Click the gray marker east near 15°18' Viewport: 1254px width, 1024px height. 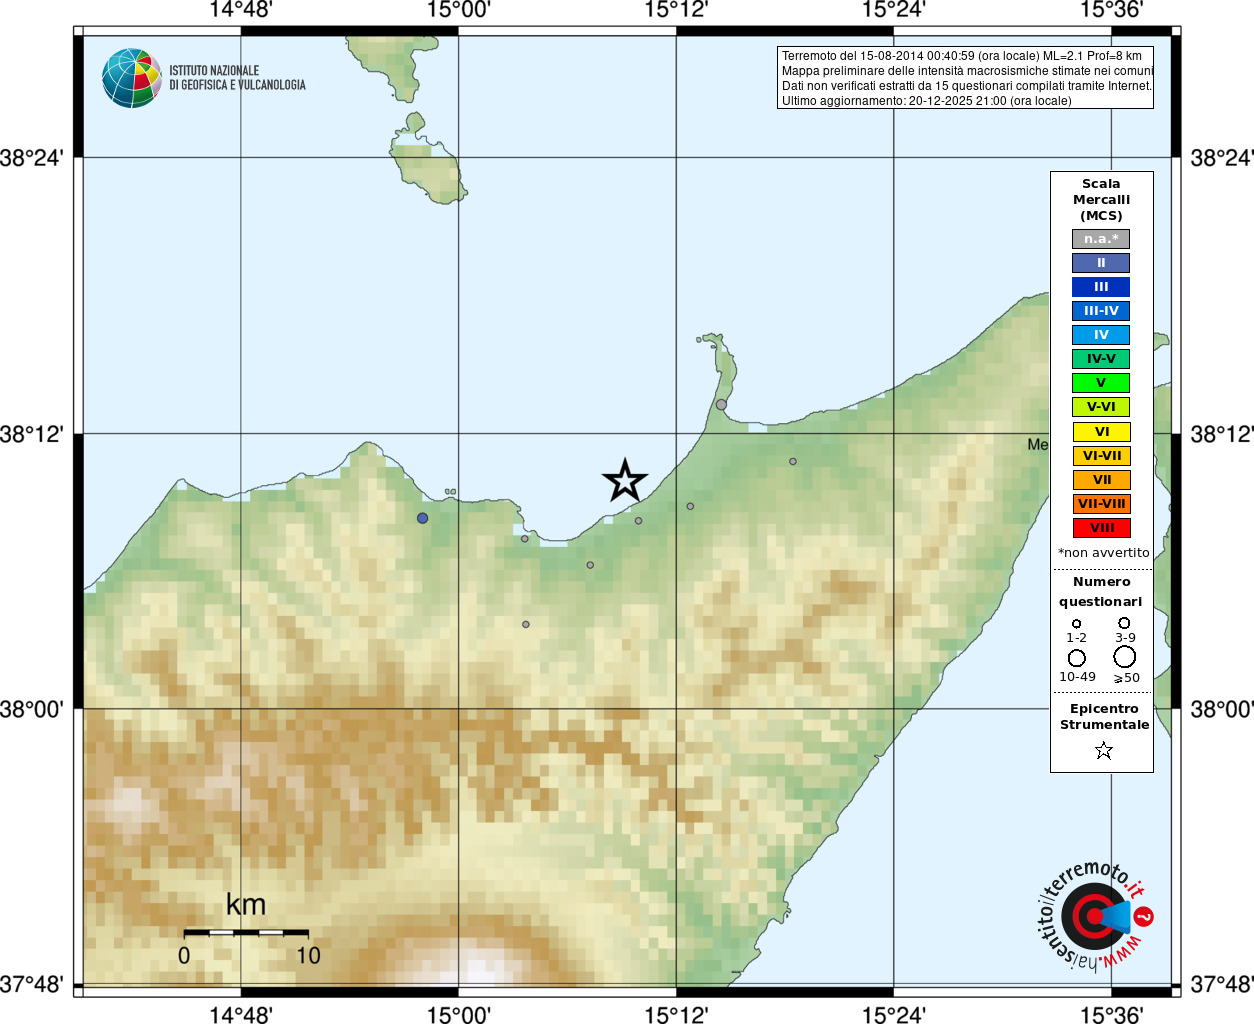793,461
